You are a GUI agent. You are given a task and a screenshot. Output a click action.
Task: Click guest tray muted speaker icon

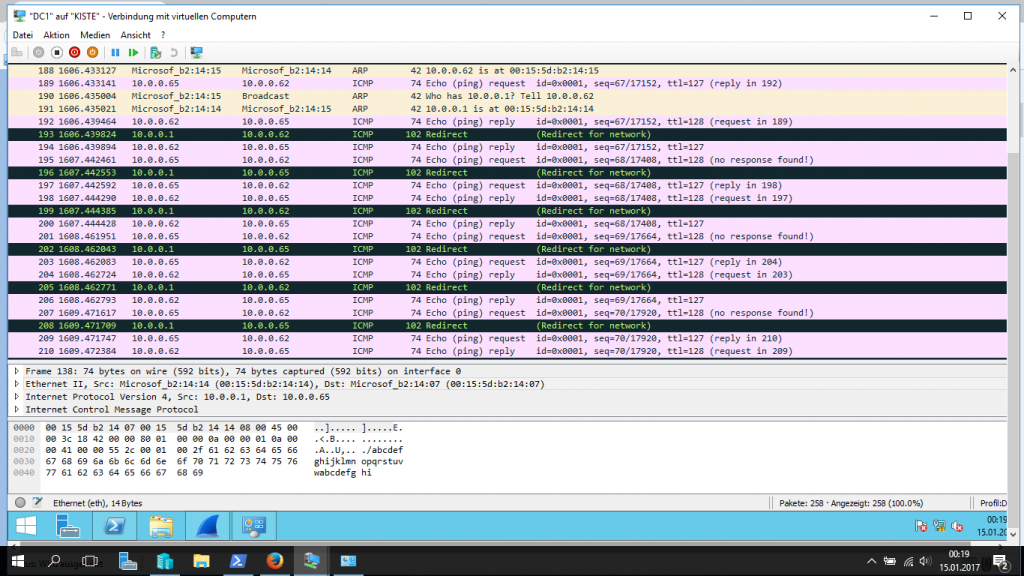pyautogui.click(x=957, y=526)
